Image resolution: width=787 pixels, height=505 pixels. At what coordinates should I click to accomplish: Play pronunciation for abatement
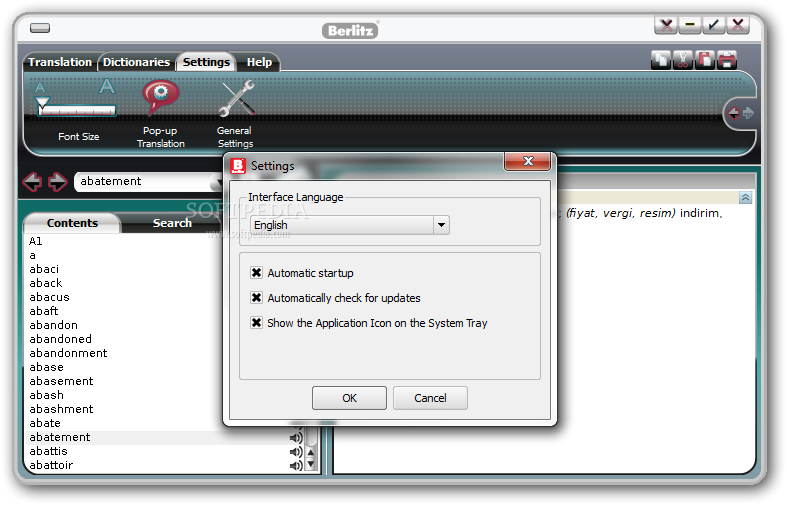click(296, 438)
